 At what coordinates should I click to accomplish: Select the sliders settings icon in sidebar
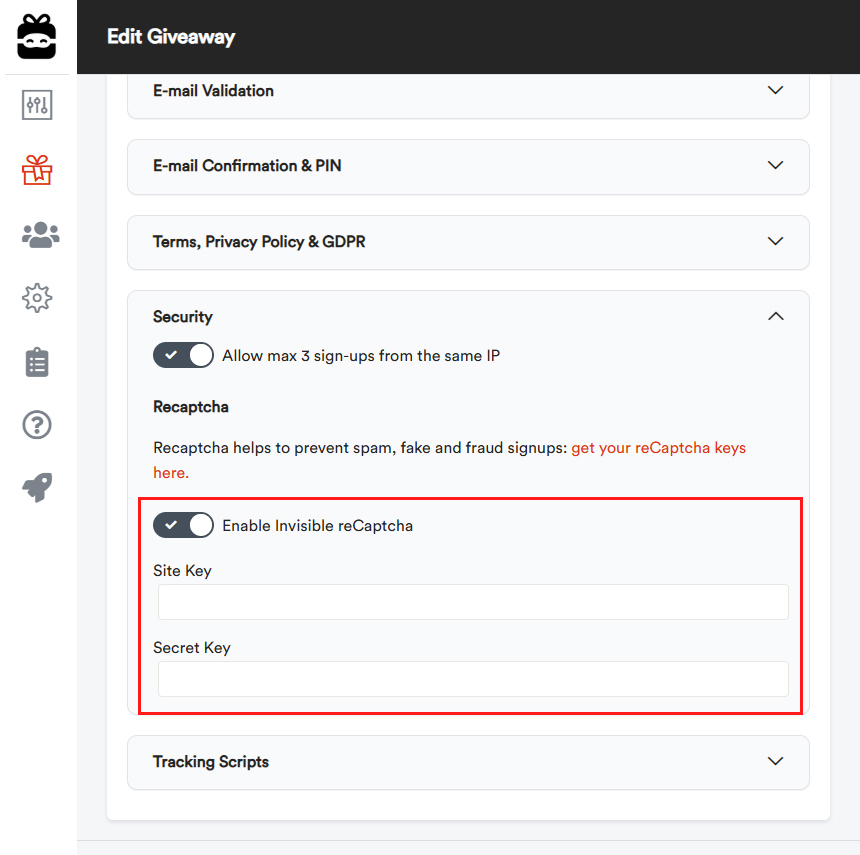click(x=37, y=104)
